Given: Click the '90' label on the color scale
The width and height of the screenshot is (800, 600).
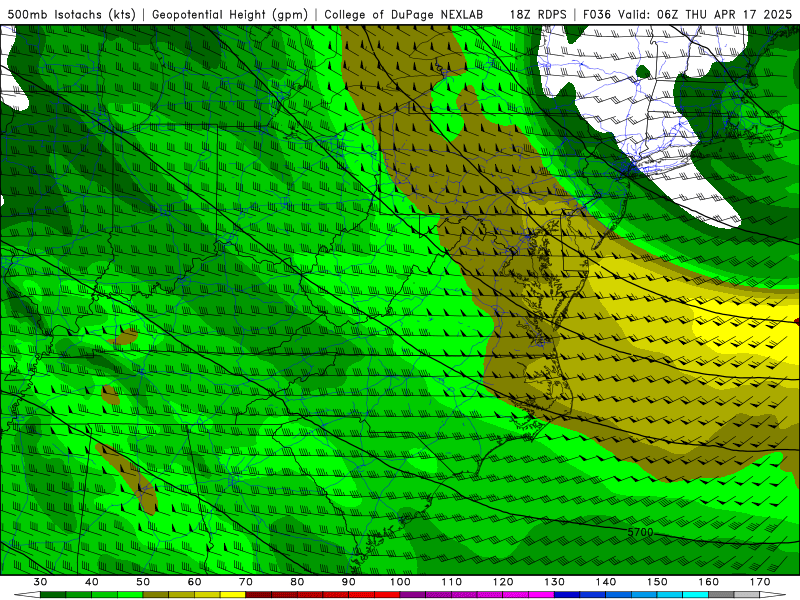Looking at the screenshot, I should 349,582.
